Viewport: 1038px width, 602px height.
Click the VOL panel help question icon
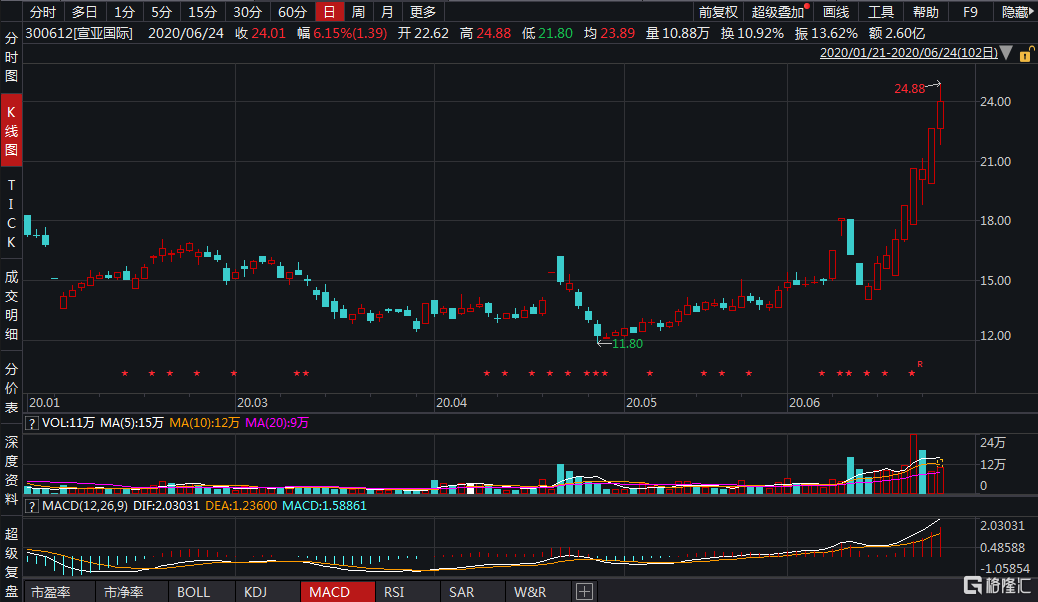pos(31,423)
